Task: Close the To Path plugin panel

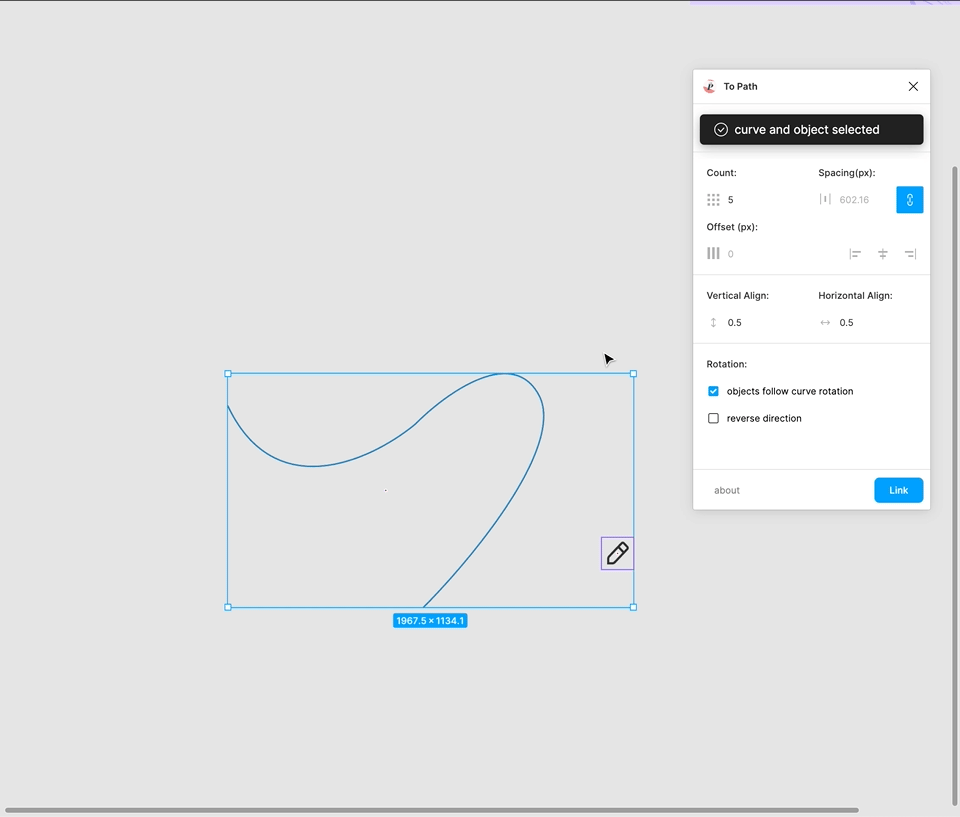Action: (x=913, y=86)
